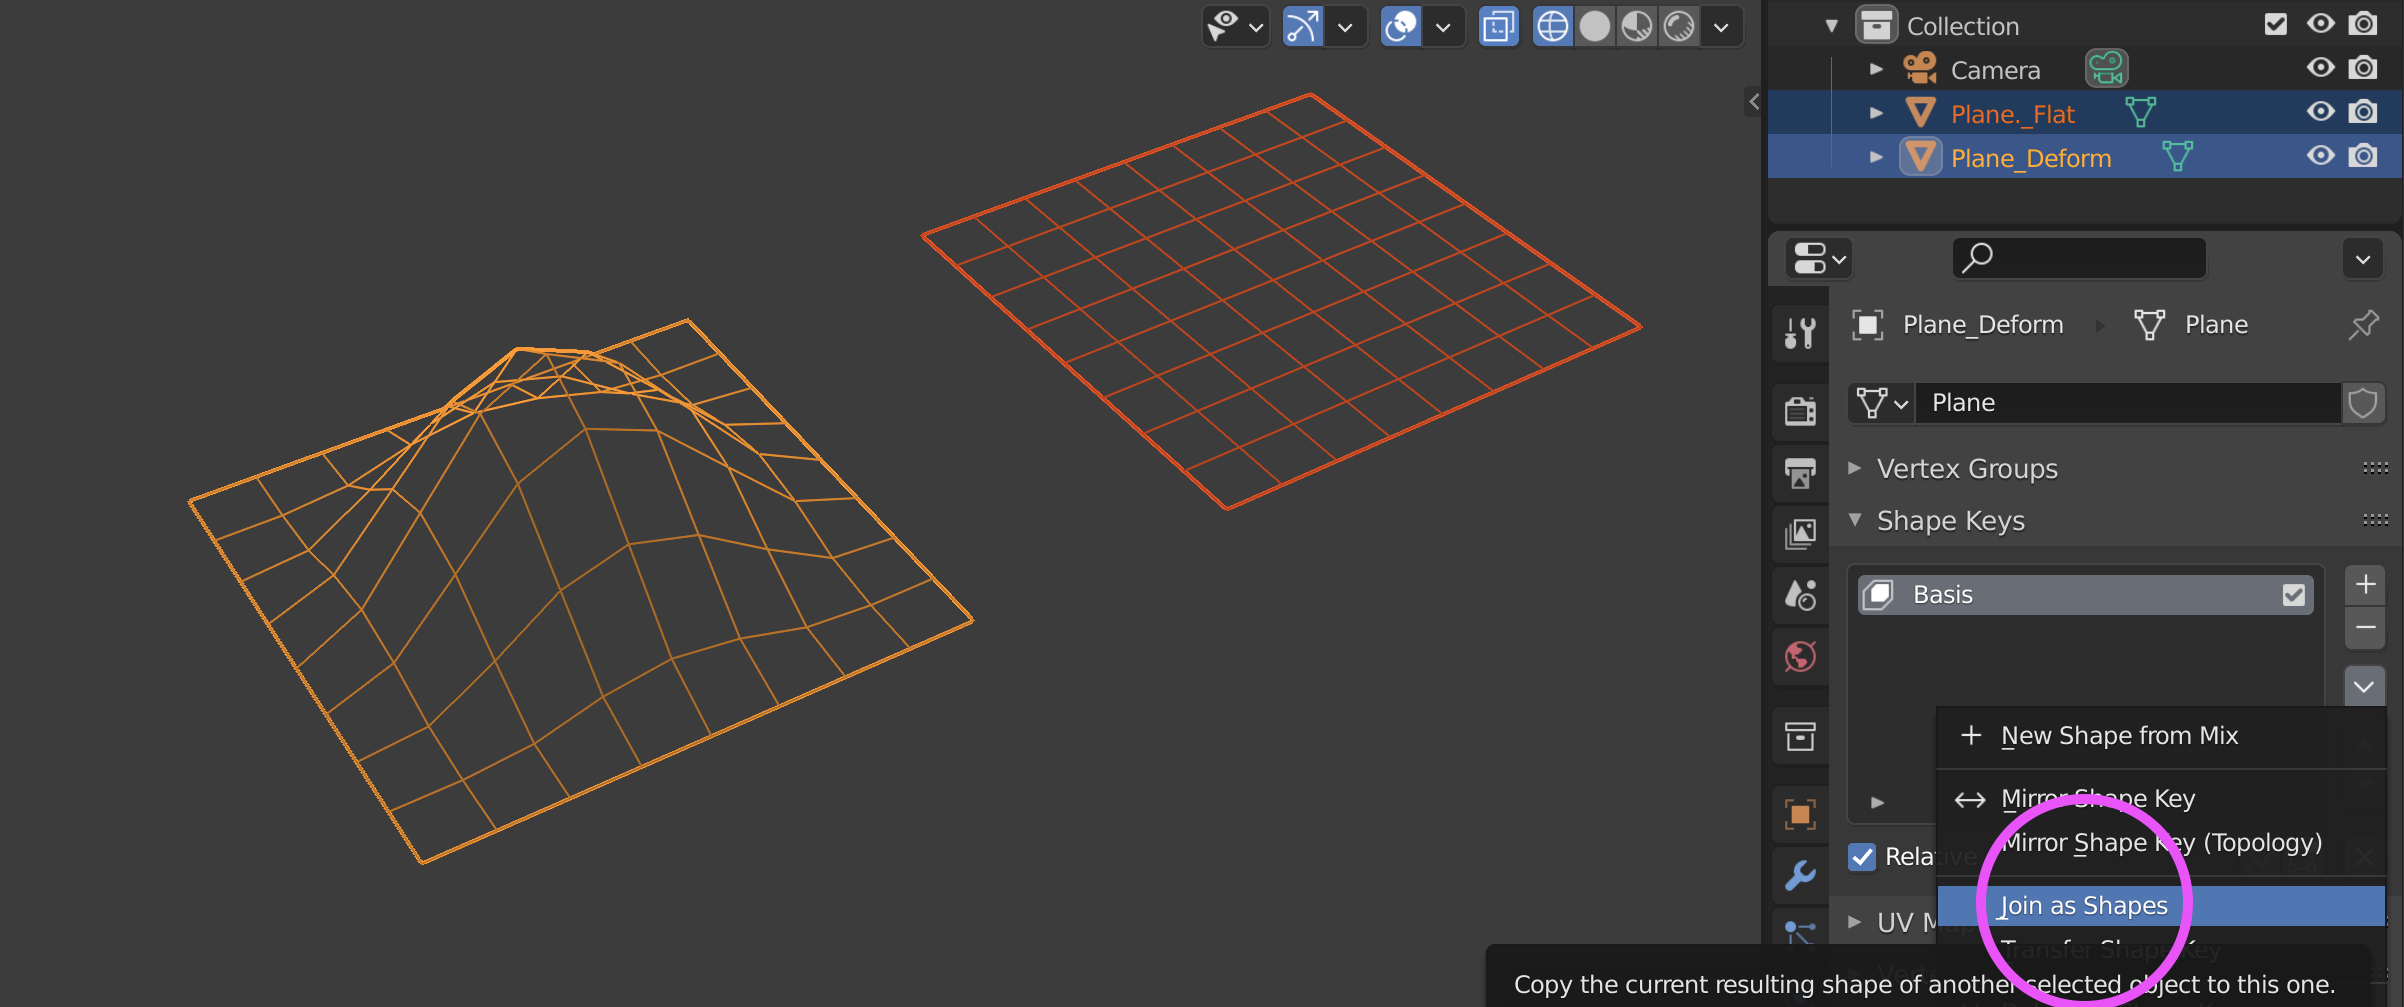Click the Plane._Flat mesh data icon
The image size is (2404, 1007).
2140,112
